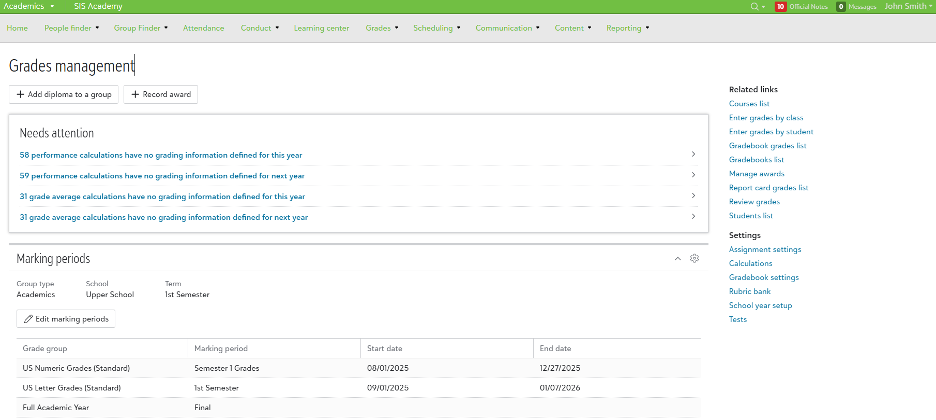The width and height of the screenshot is (936, 420).
Task: Open Assignment settings link
Action: pos(765,249)
